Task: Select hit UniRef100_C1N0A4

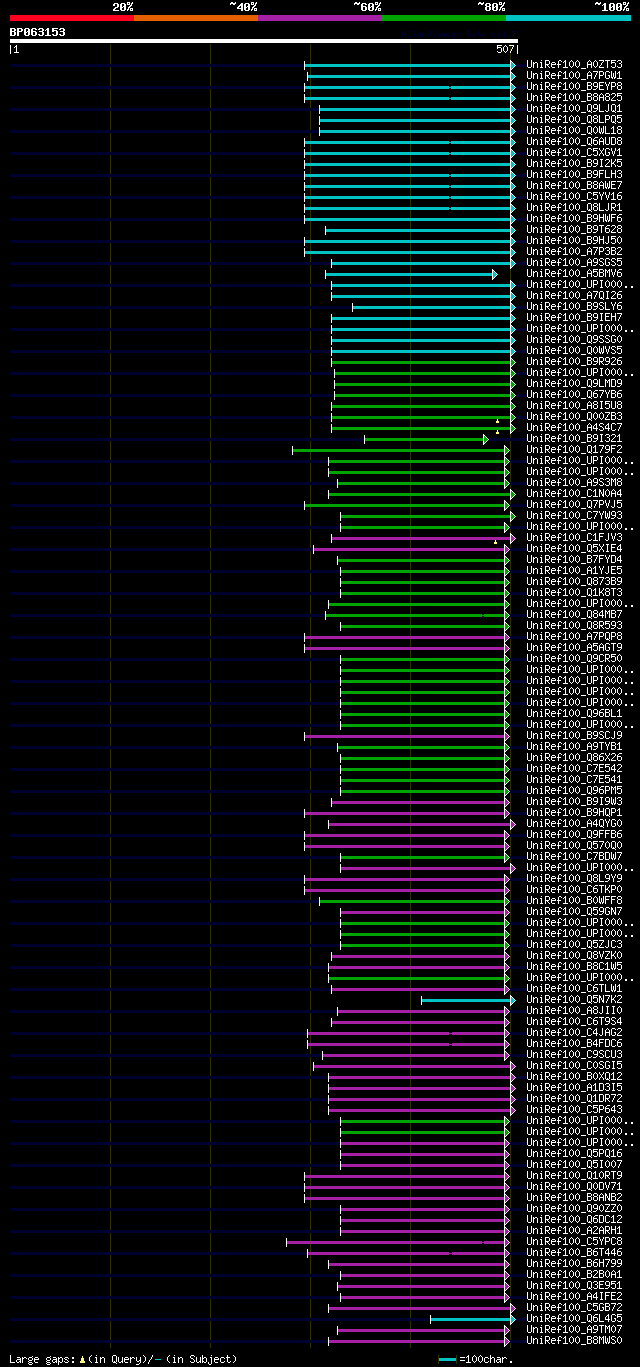Action: [x=574, y=494]
